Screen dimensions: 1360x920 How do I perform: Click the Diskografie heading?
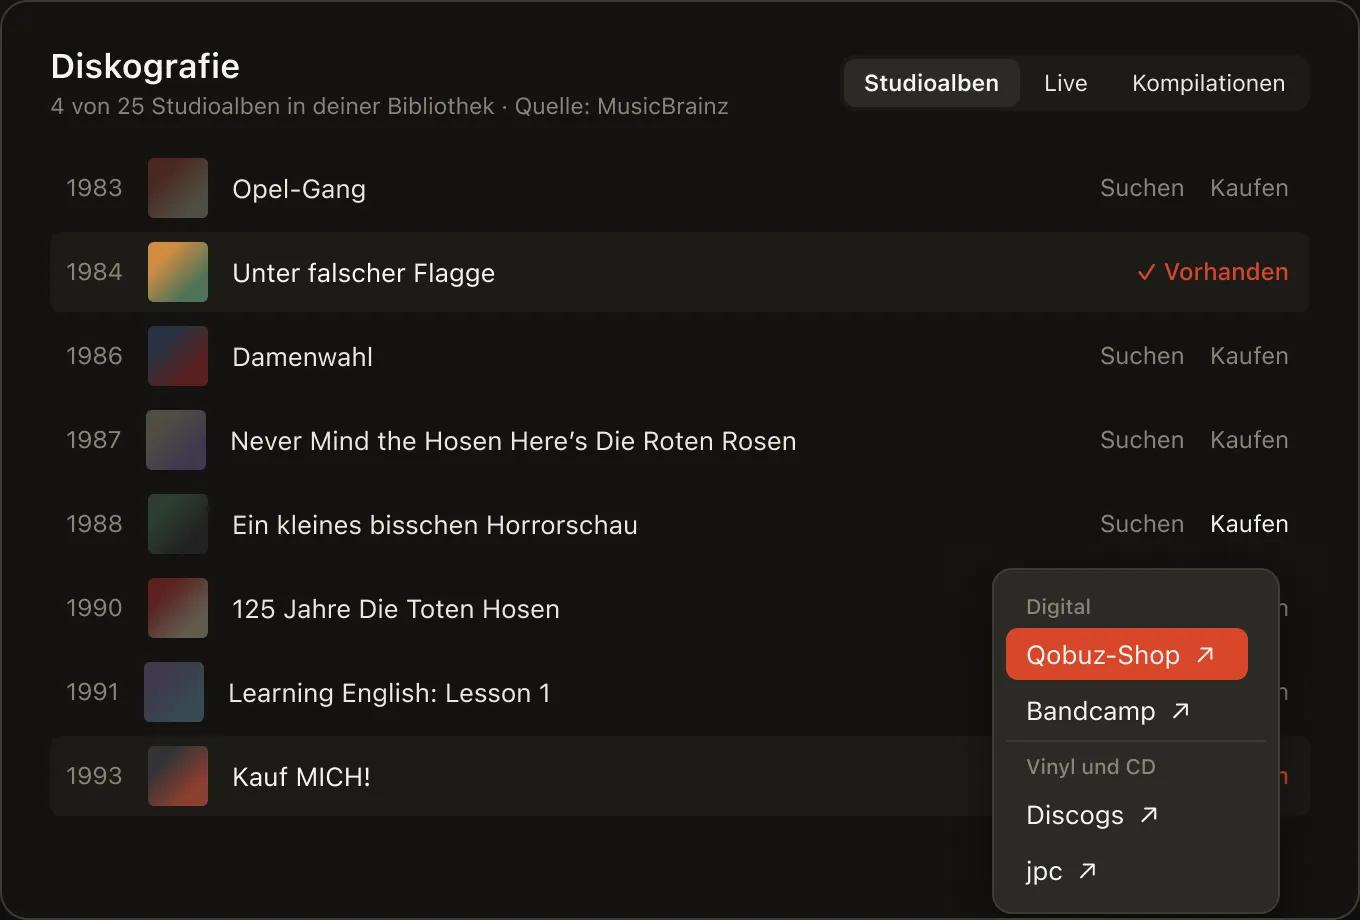pos(145,66)
